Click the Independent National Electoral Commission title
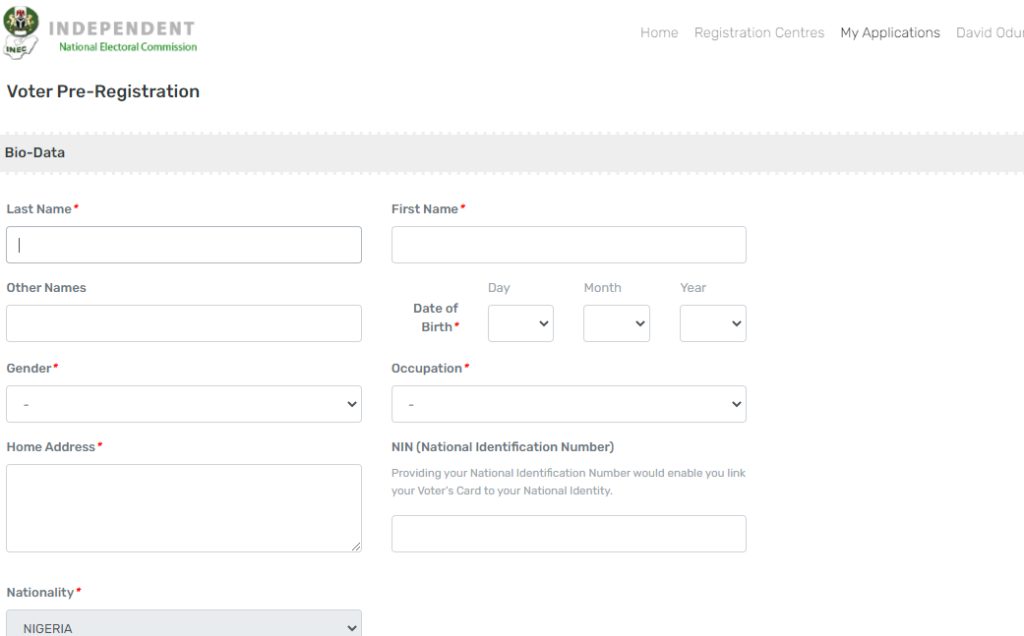Screen dimensions: 1024x636 (x=122, y=36)
